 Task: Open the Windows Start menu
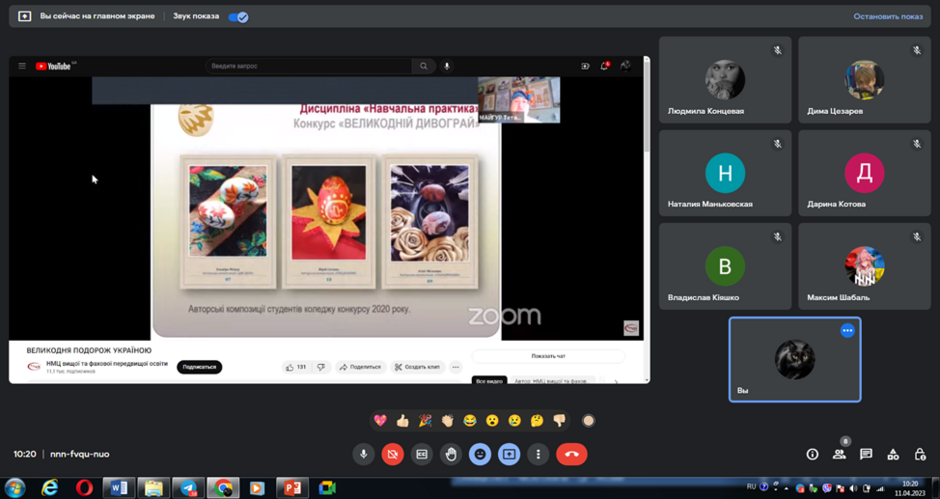(x=15, y=488)
